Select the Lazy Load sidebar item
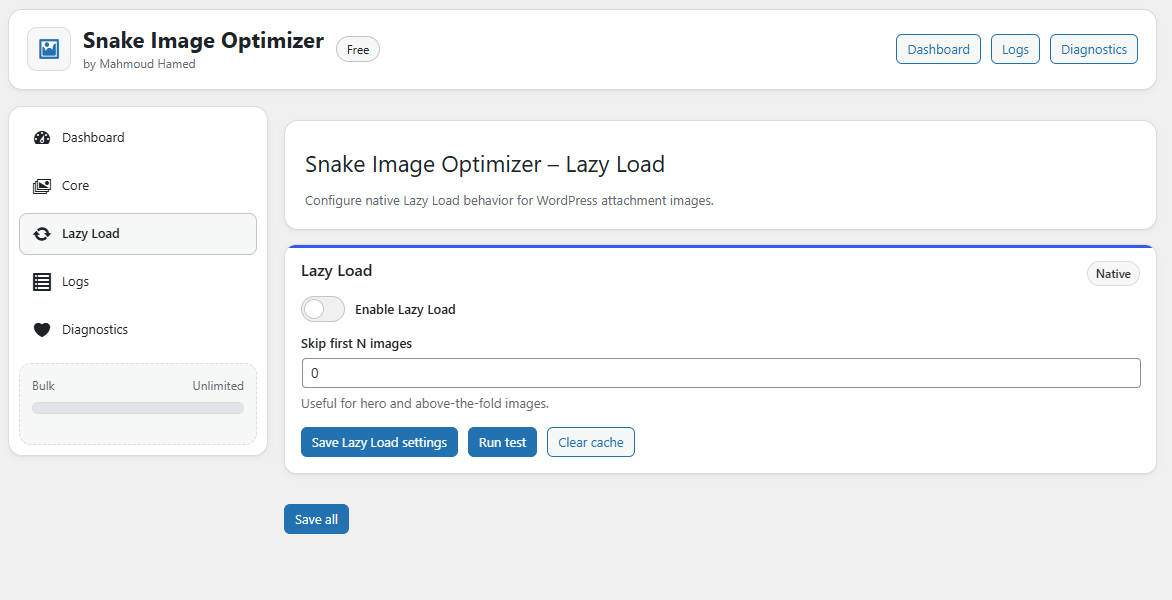 [x=138, y=234]
